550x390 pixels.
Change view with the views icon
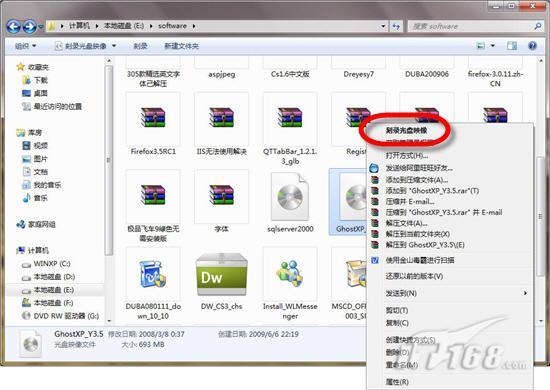coord(481,46)
